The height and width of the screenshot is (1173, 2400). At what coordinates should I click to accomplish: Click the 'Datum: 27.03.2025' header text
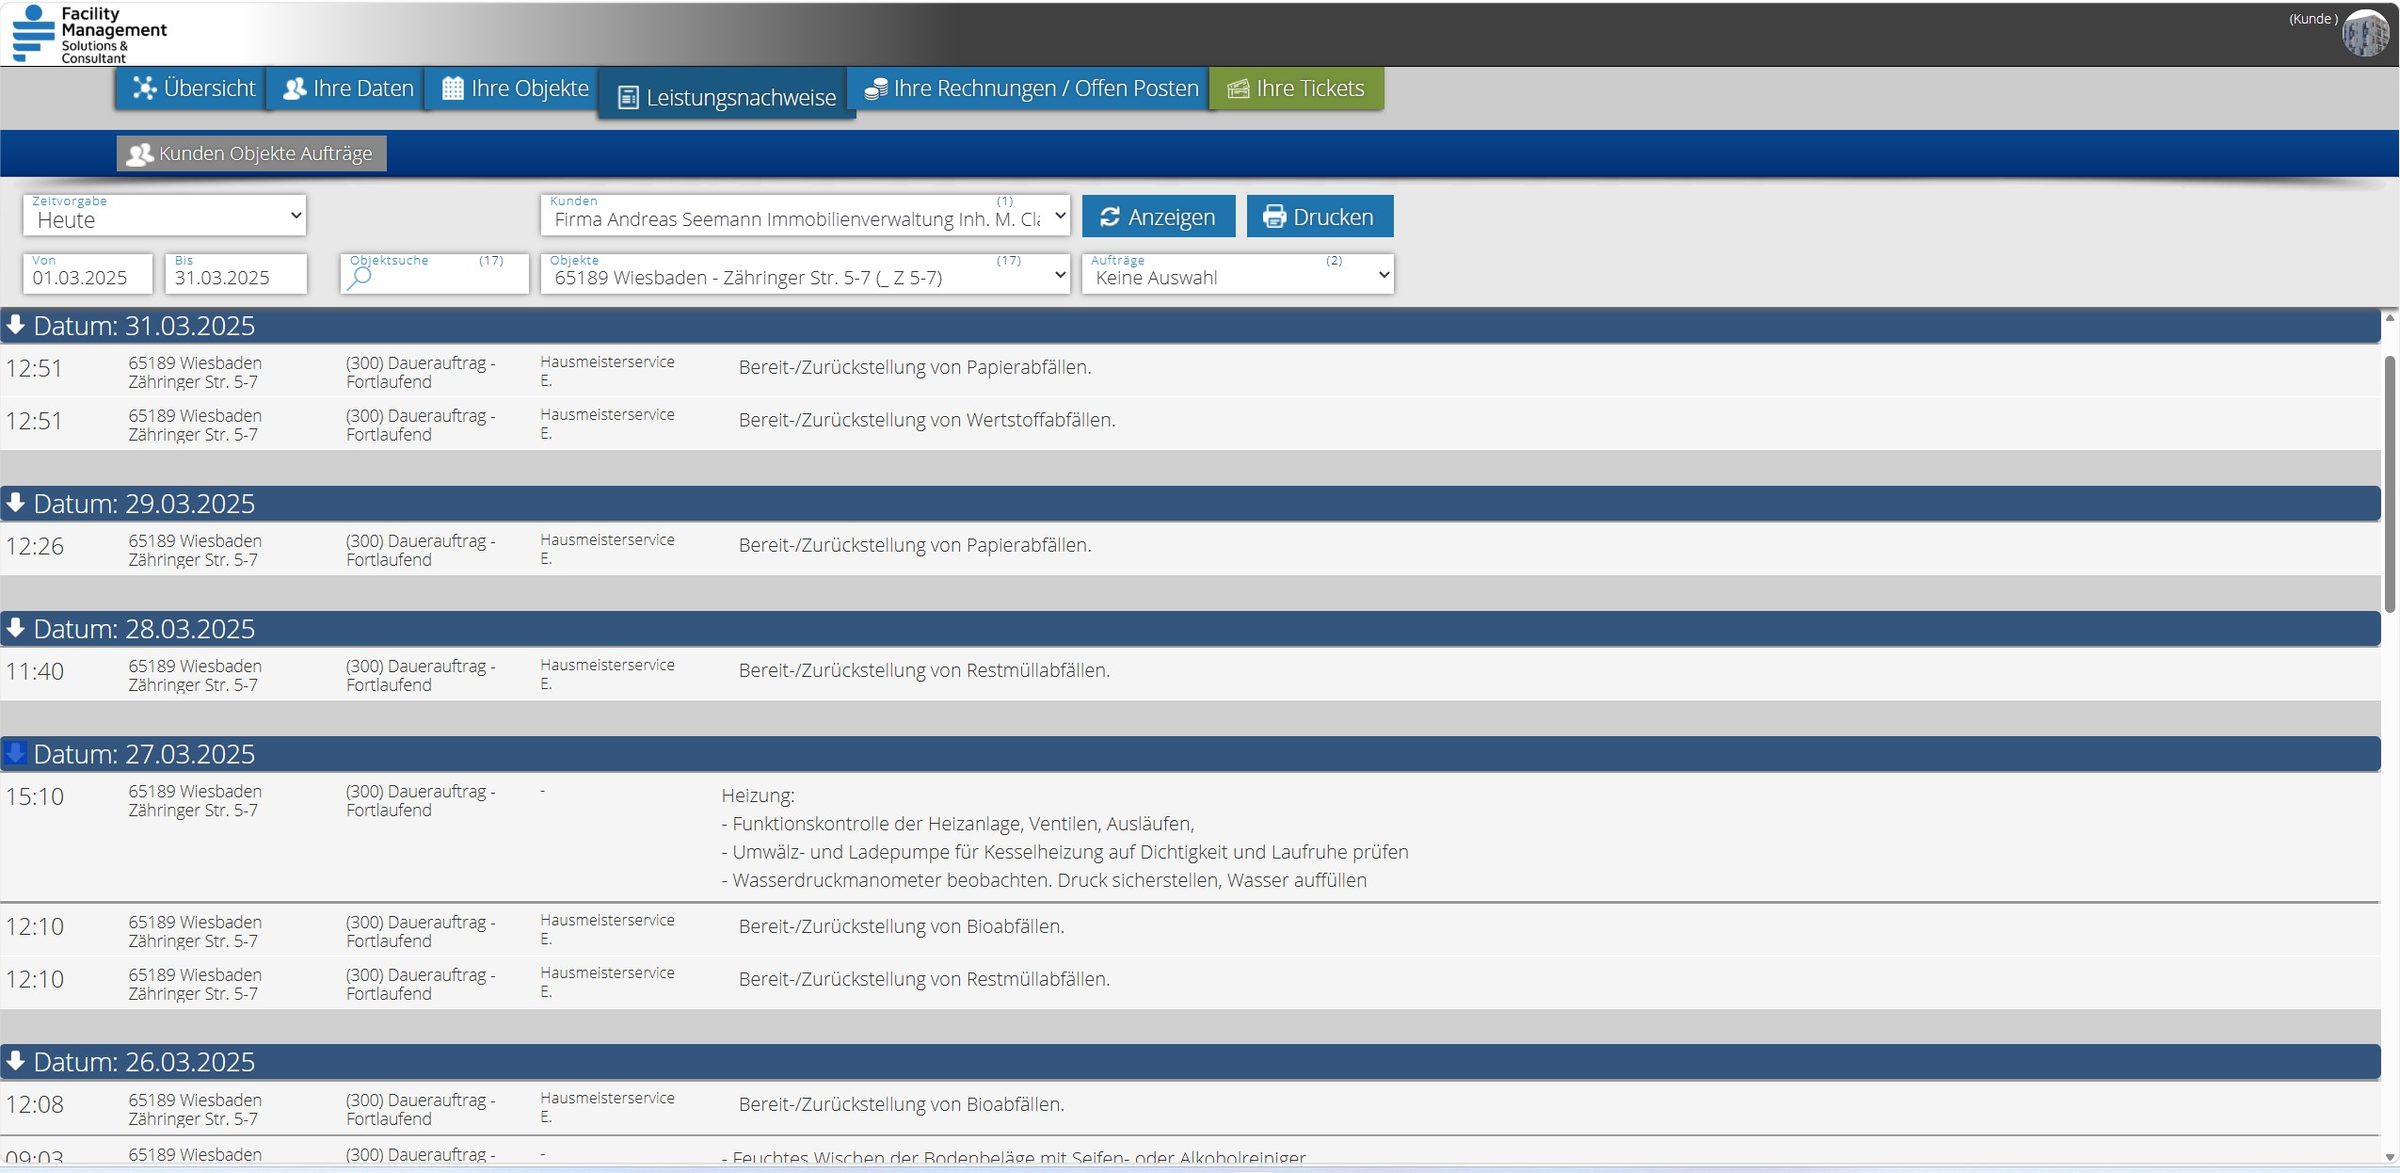[144, 754]
